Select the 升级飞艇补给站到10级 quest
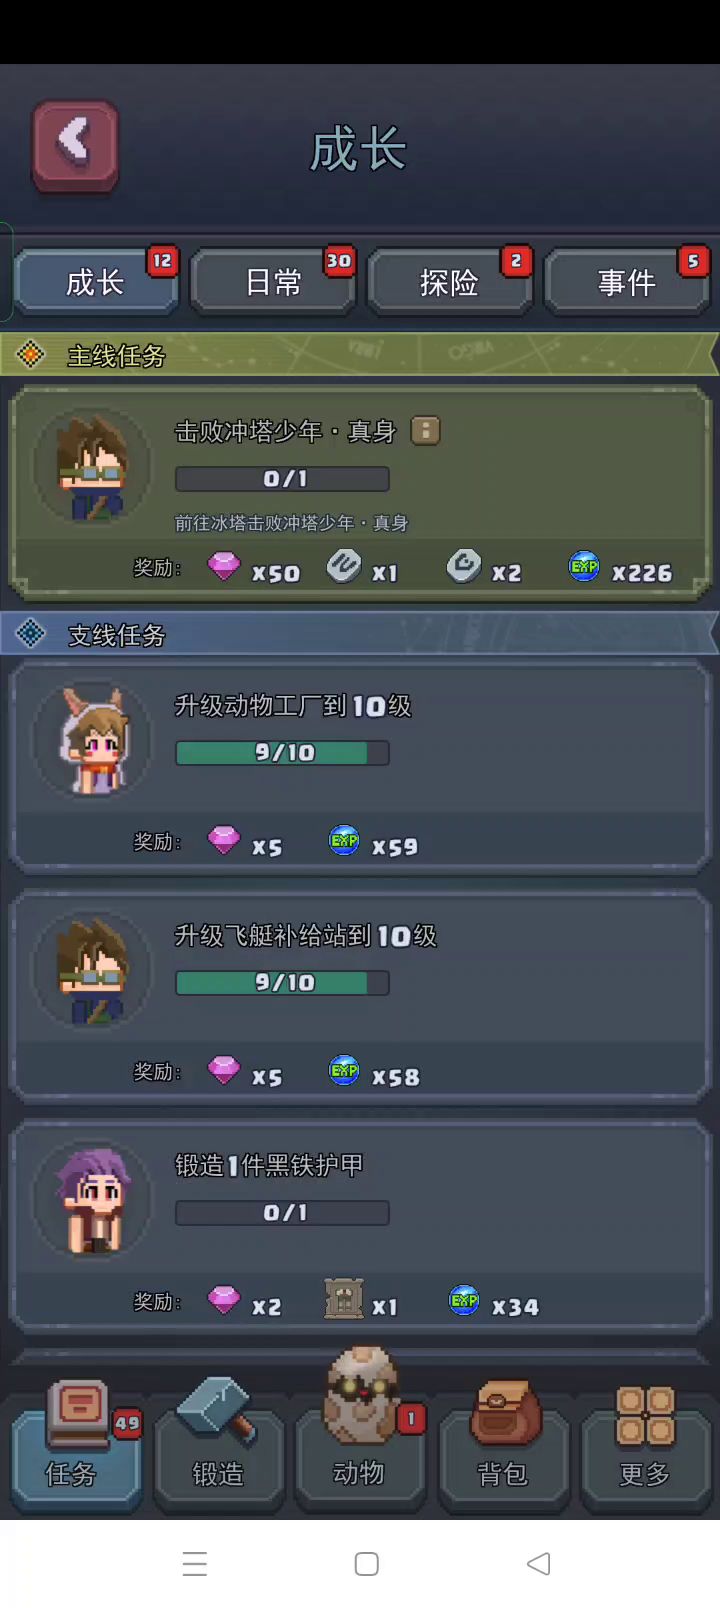Image resolution: width=720 pixels, height=1608 pixels. (360, 997)
